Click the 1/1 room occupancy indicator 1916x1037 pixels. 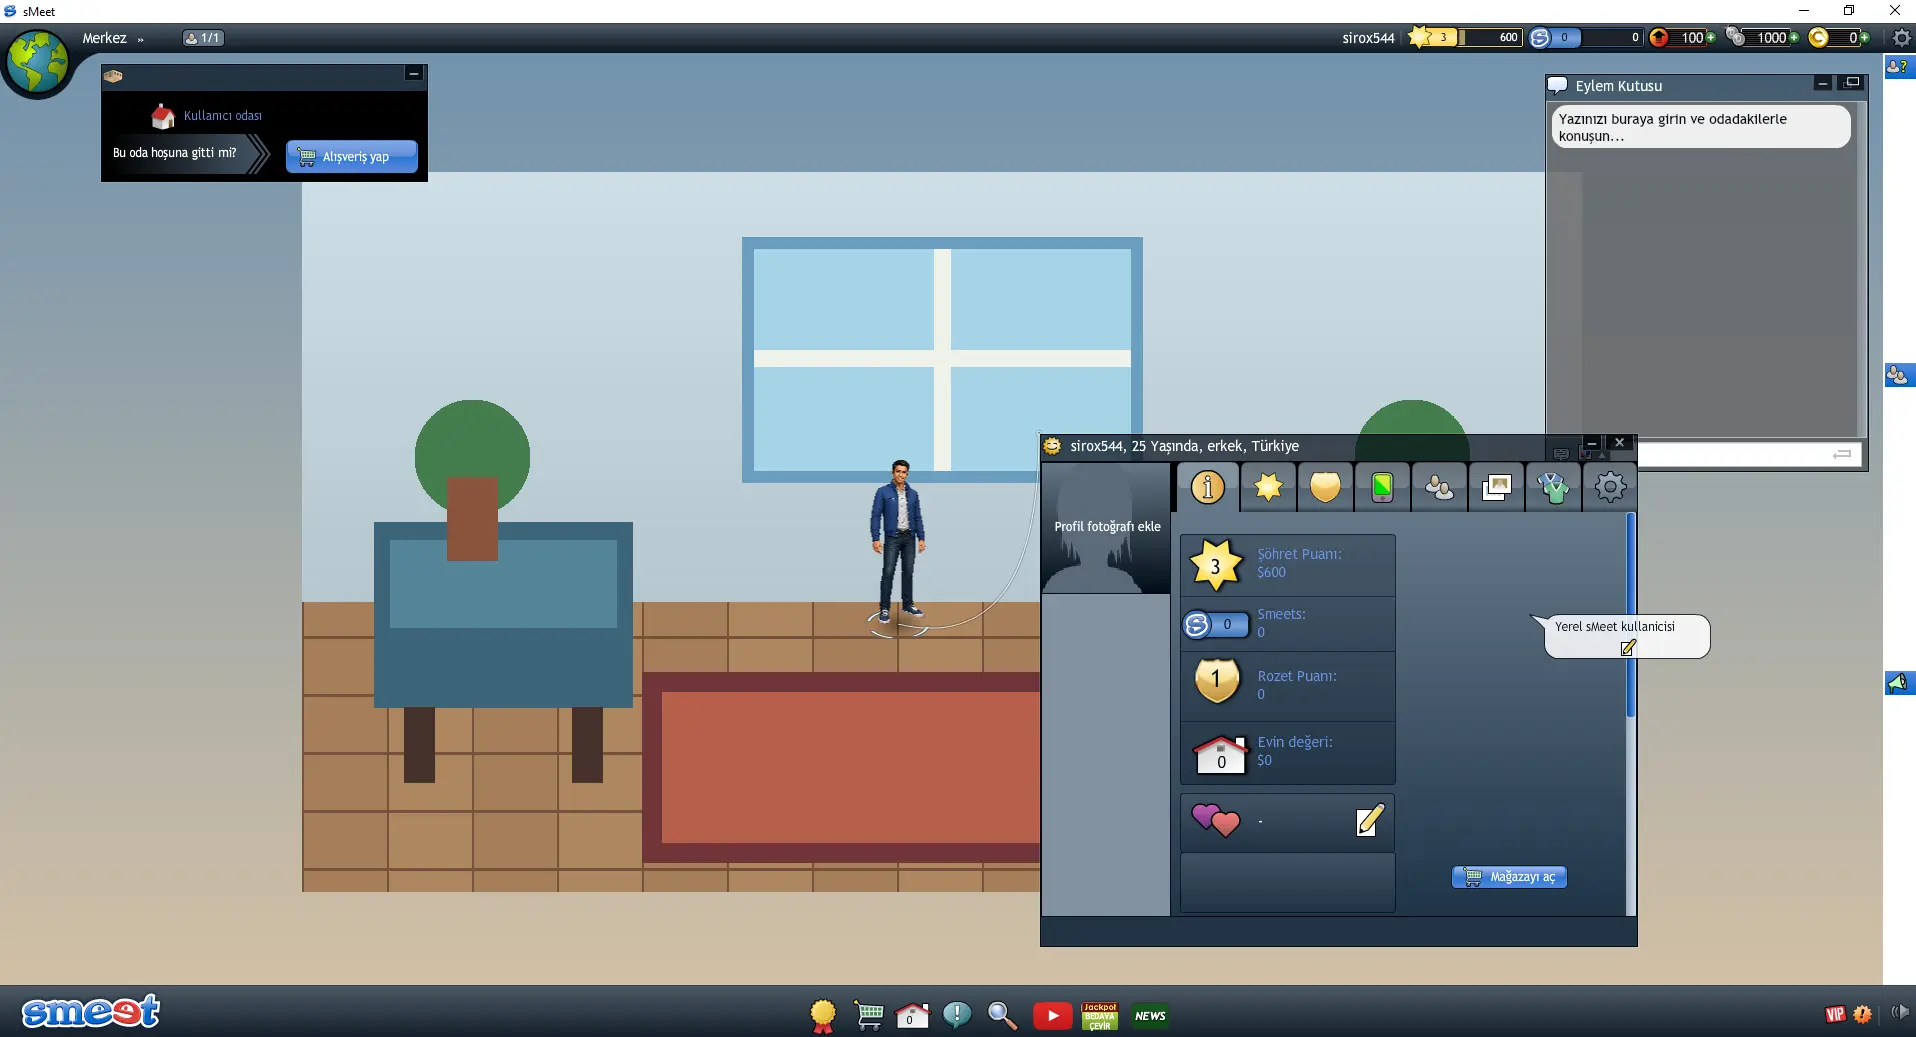203,38
